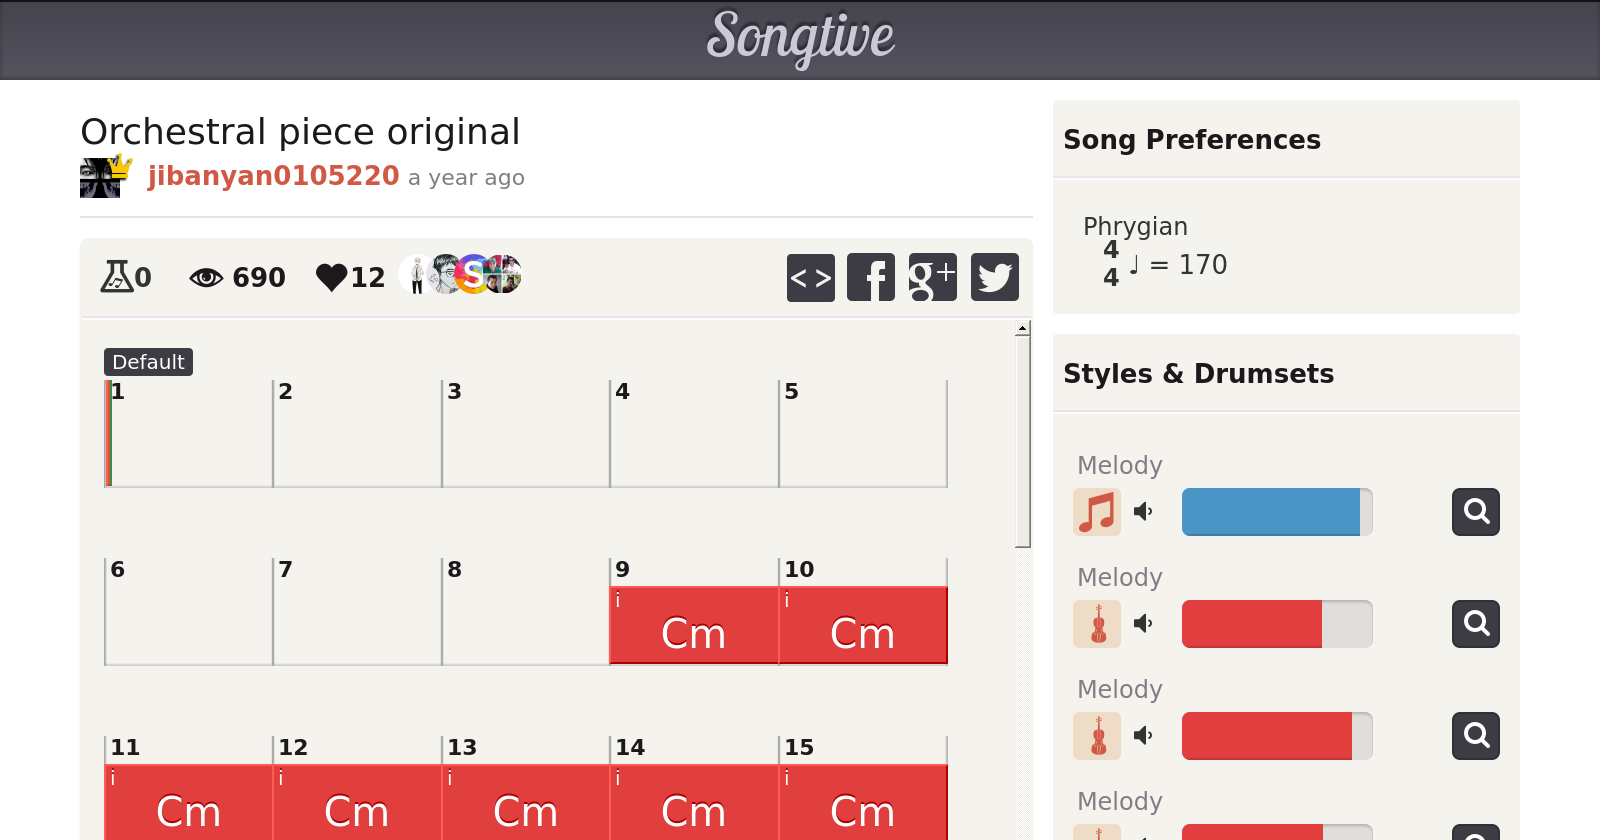This screenshot has width=1600, height=840.
Task: Open jibanyan0105220 user profile
Action: click(273, 176)
